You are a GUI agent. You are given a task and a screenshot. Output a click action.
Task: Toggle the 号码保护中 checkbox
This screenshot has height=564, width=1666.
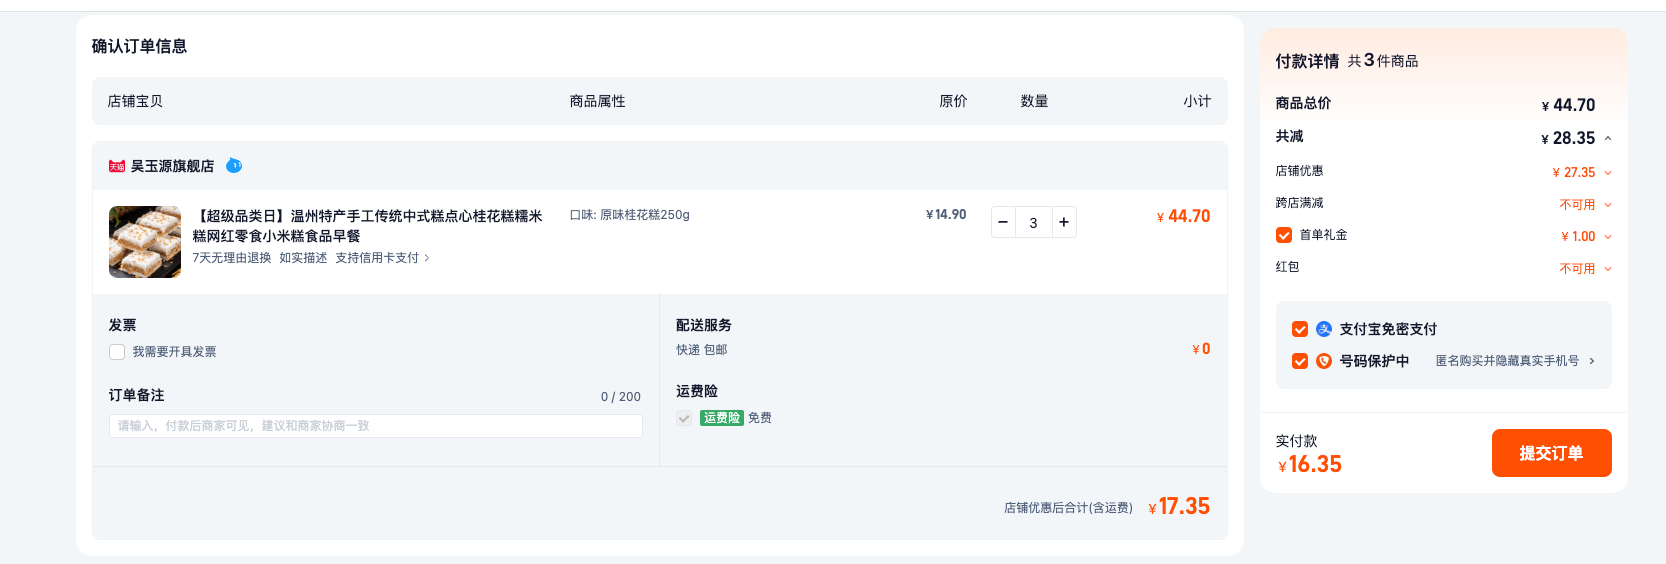pyautogui.click(x=1300, y=361)
